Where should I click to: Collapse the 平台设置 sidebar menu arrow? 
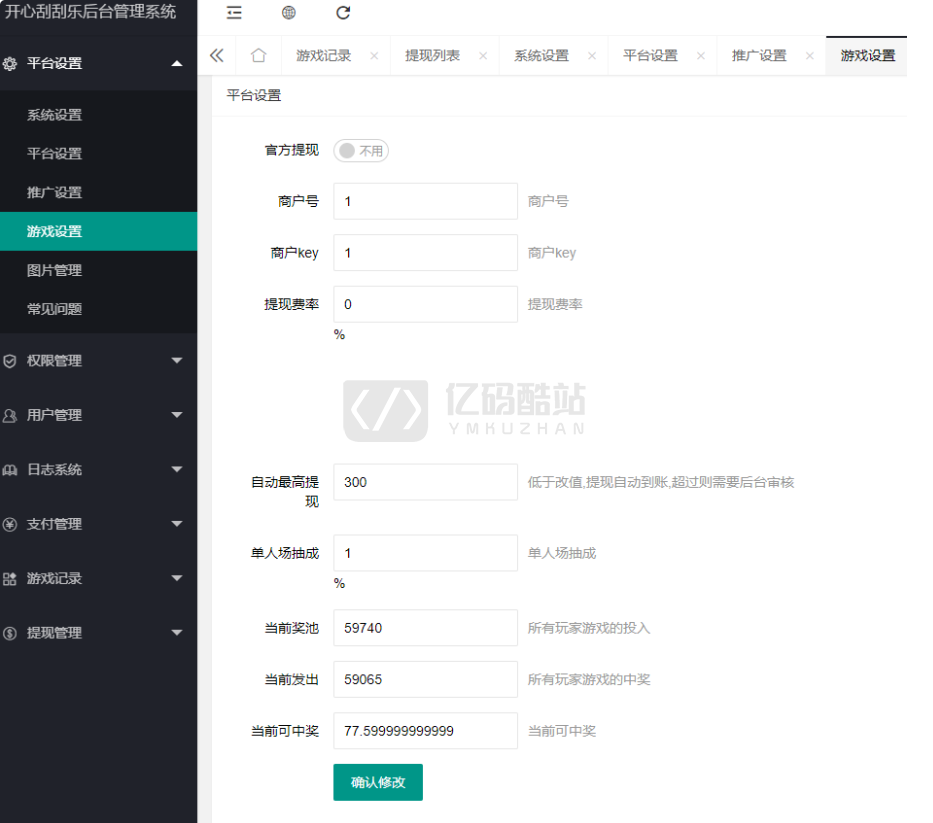pos(177,63)
